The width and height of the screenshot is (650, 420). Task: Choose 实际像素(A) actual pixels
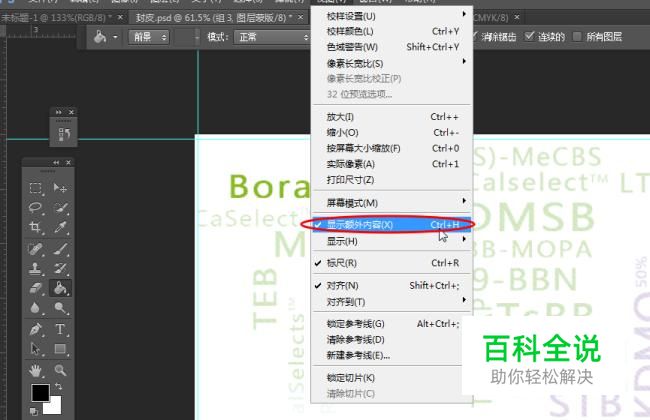tap(392, 164)
